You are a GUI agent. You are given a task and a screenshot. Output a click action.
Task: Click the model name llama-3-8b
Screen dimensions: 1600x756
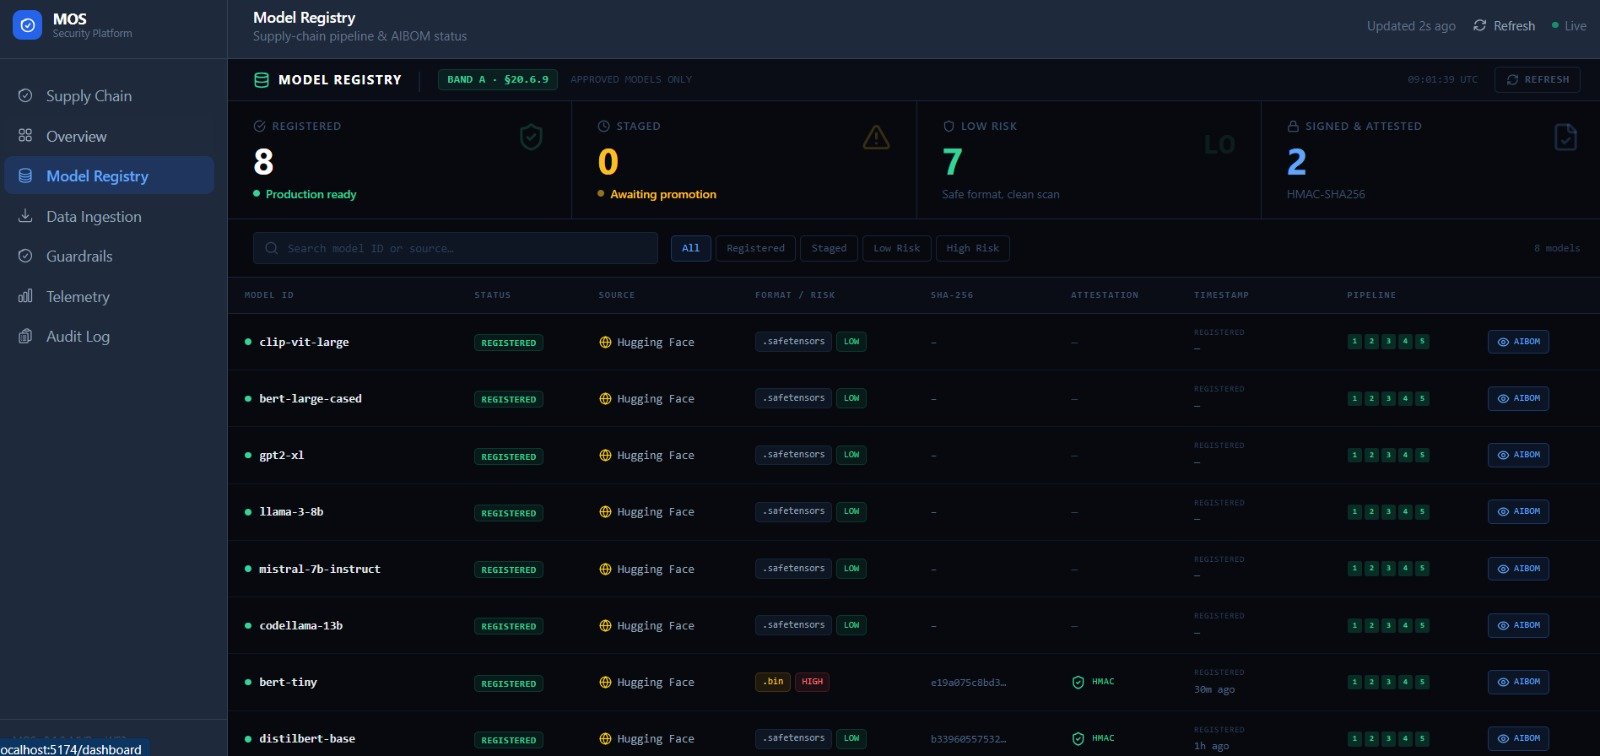point(291,512)
